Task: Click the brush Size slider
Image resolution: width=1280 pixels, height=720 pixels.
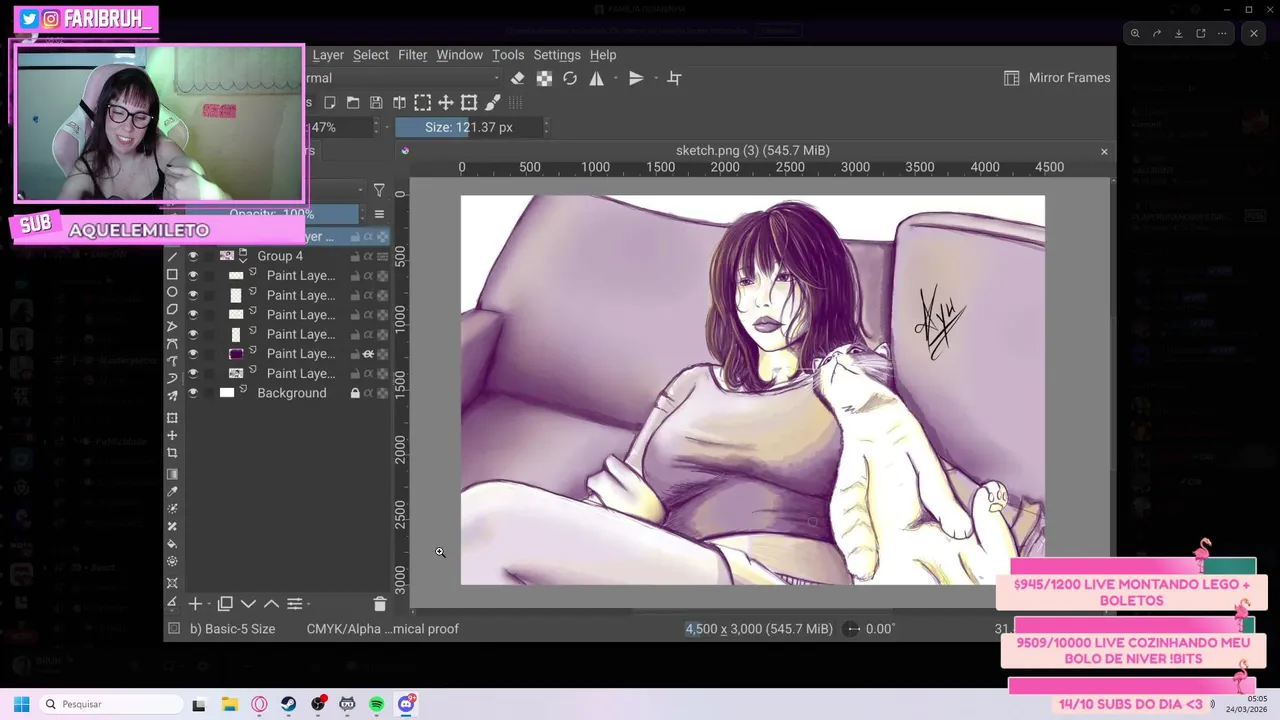Action: point(470,127)
